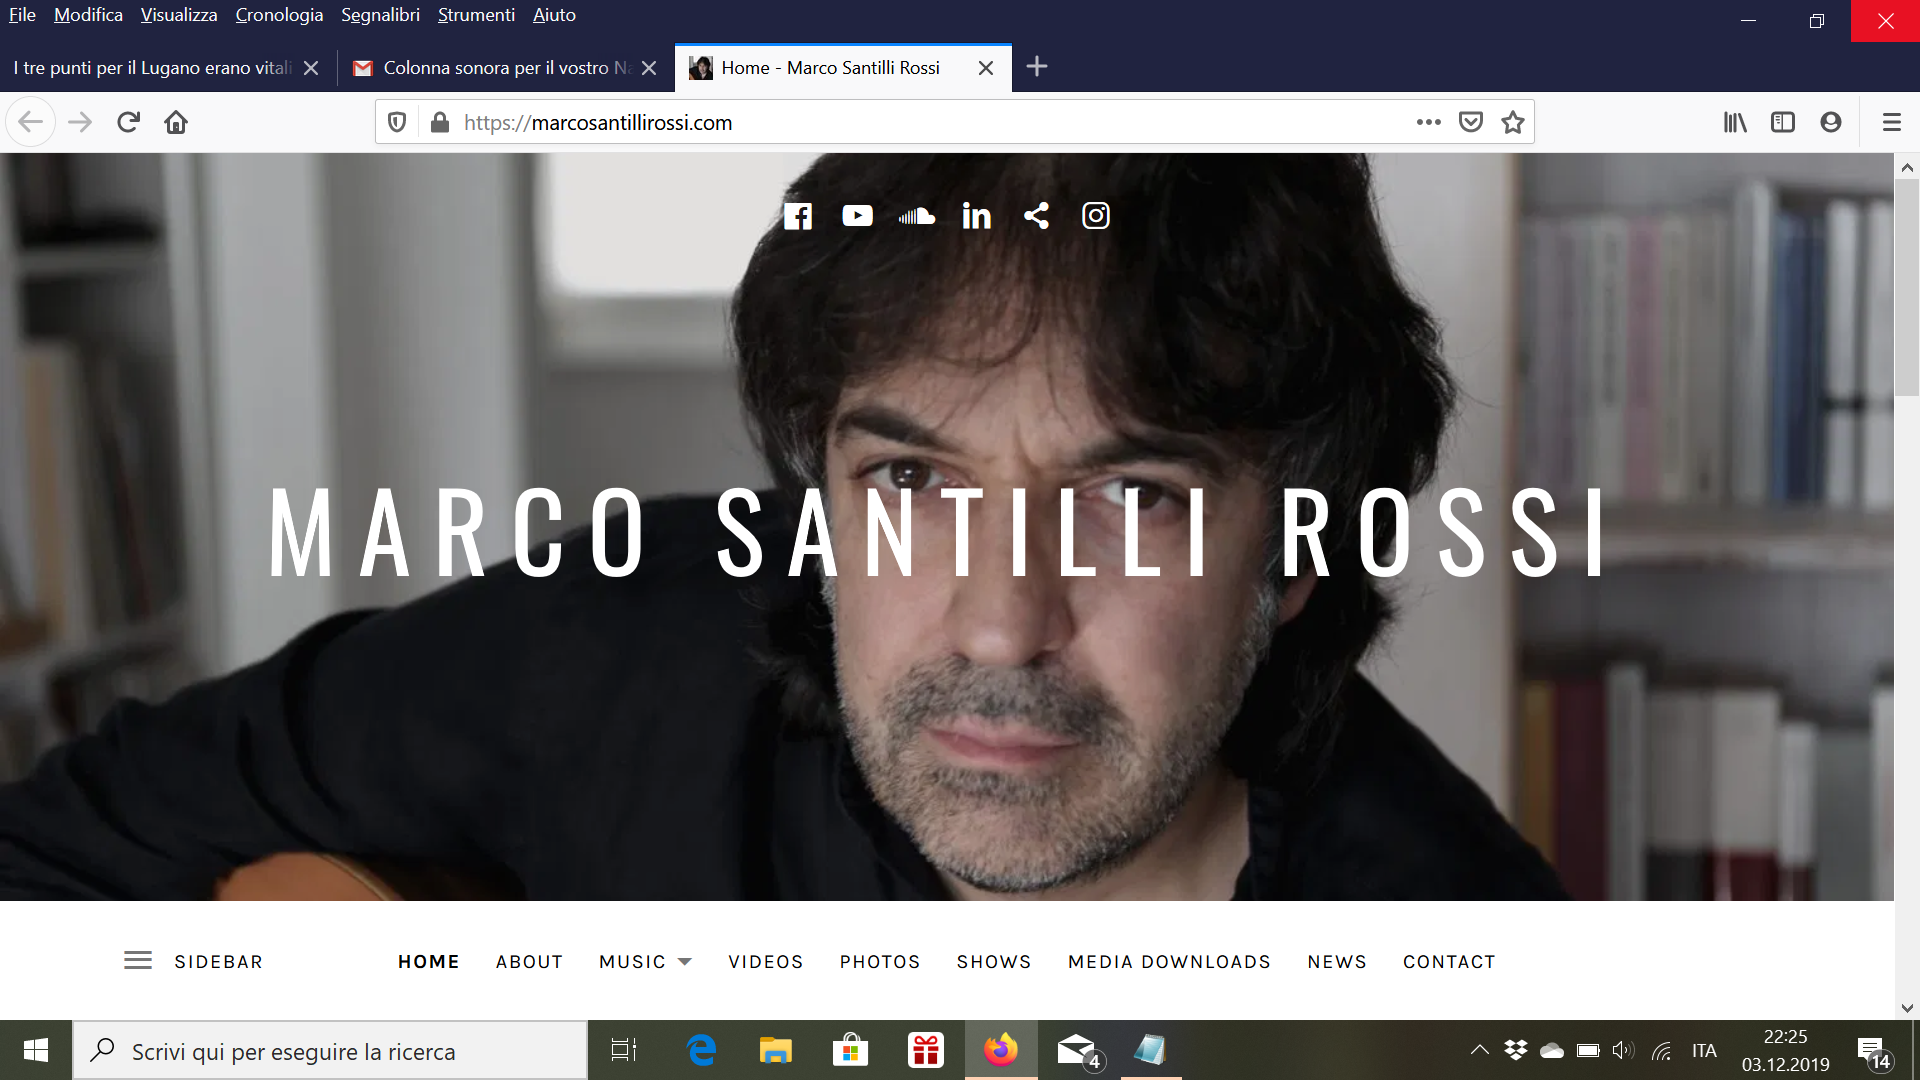Open OneDrive cloud tray icon

coord(1552,1050)
